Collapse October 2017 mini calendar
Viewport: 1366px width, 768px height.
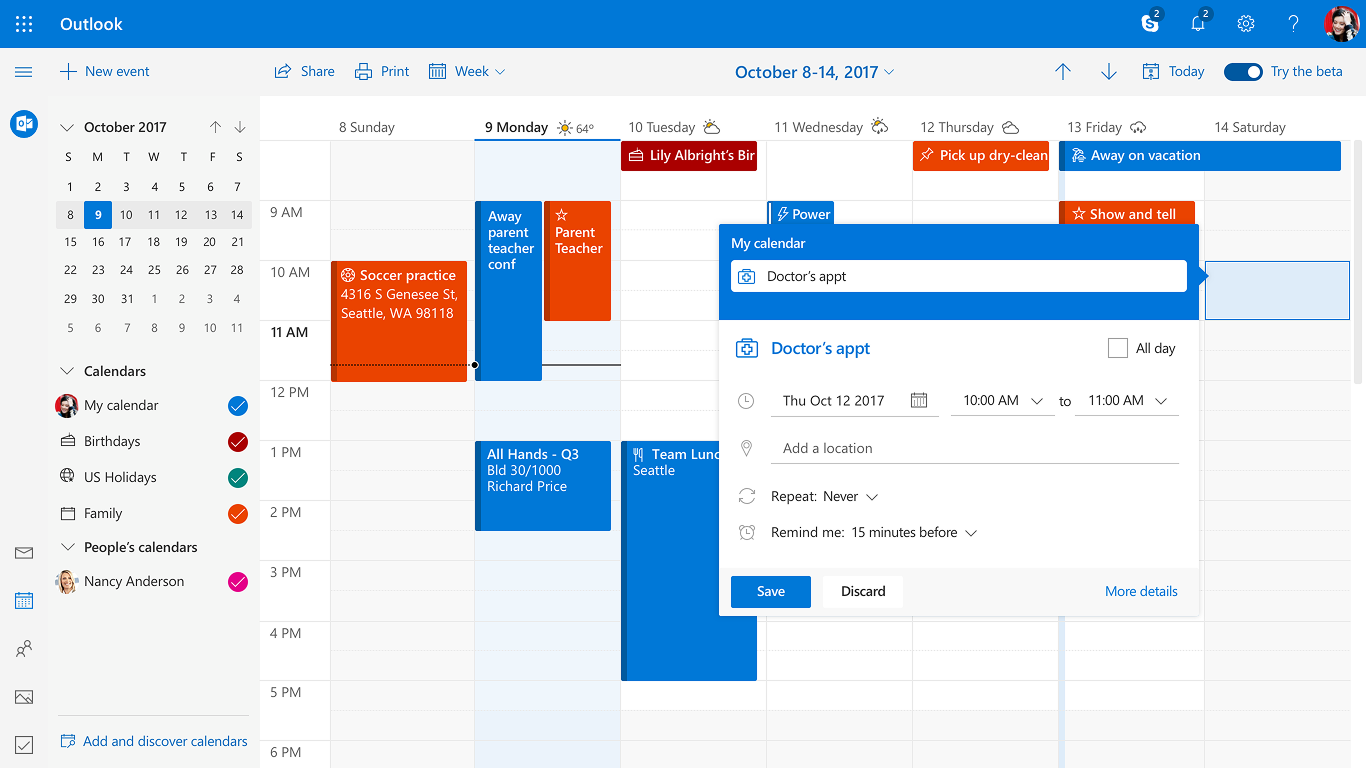[x=67, y=127]
